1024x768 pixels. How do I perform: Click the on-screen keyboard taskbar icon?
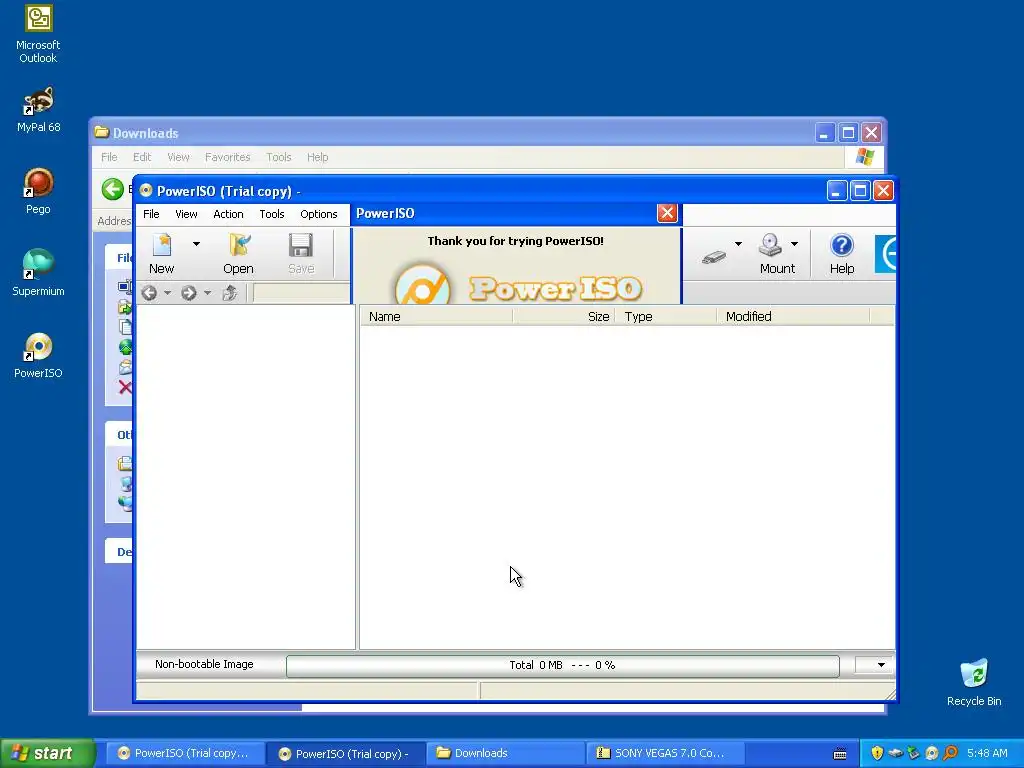[840, 754]
